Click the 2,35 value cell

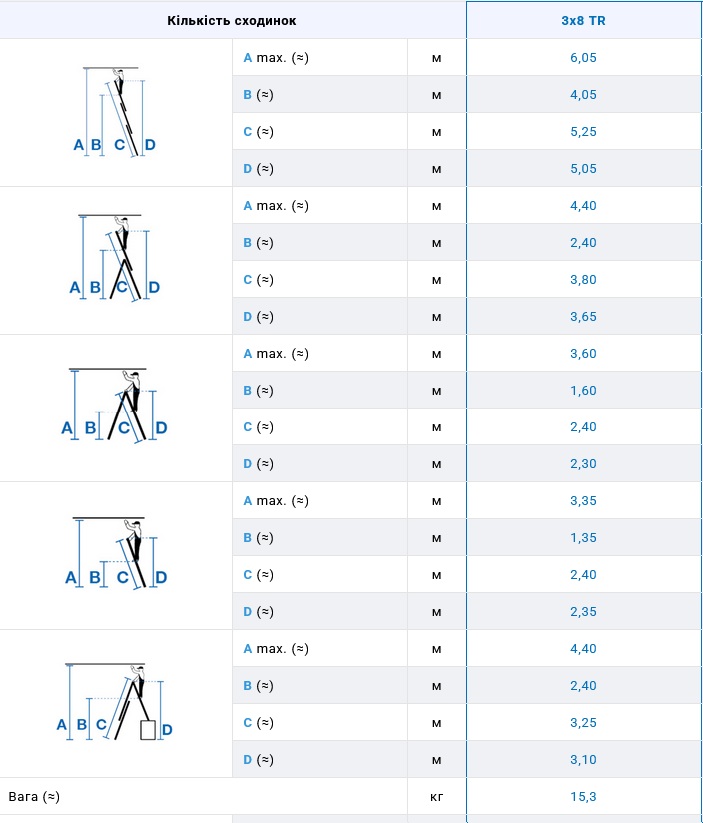tap(584, 612)
